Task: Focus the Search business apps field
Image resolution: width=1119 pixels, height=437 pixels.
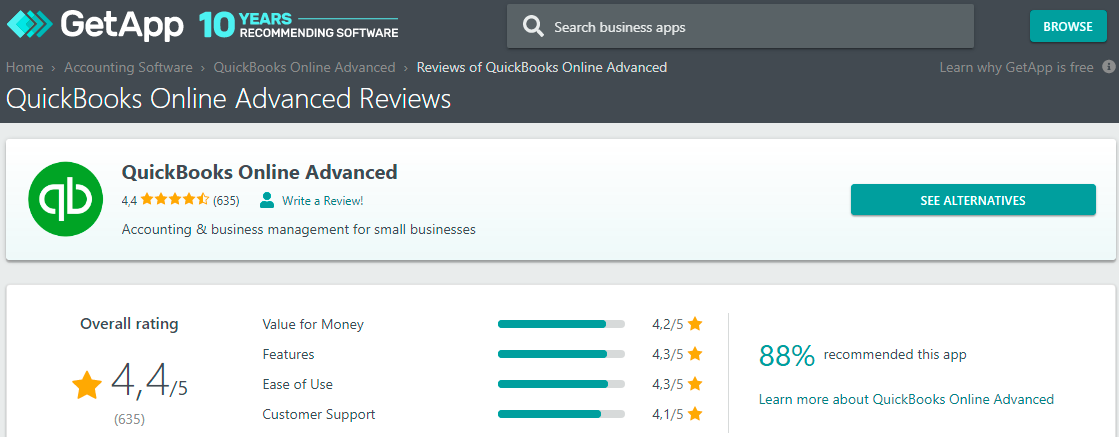Action: pyautogui.click(x=740, y=27)
